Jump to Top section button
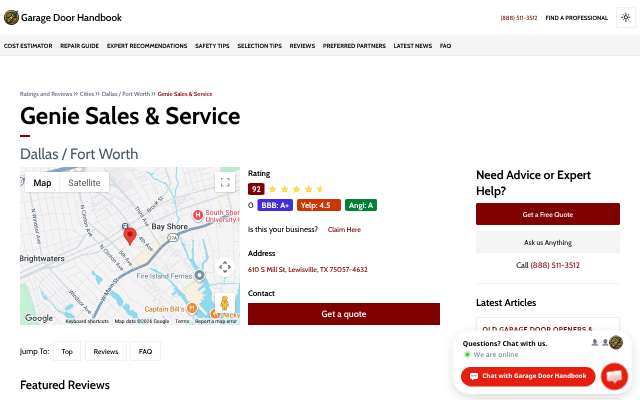 click(67, 351)
